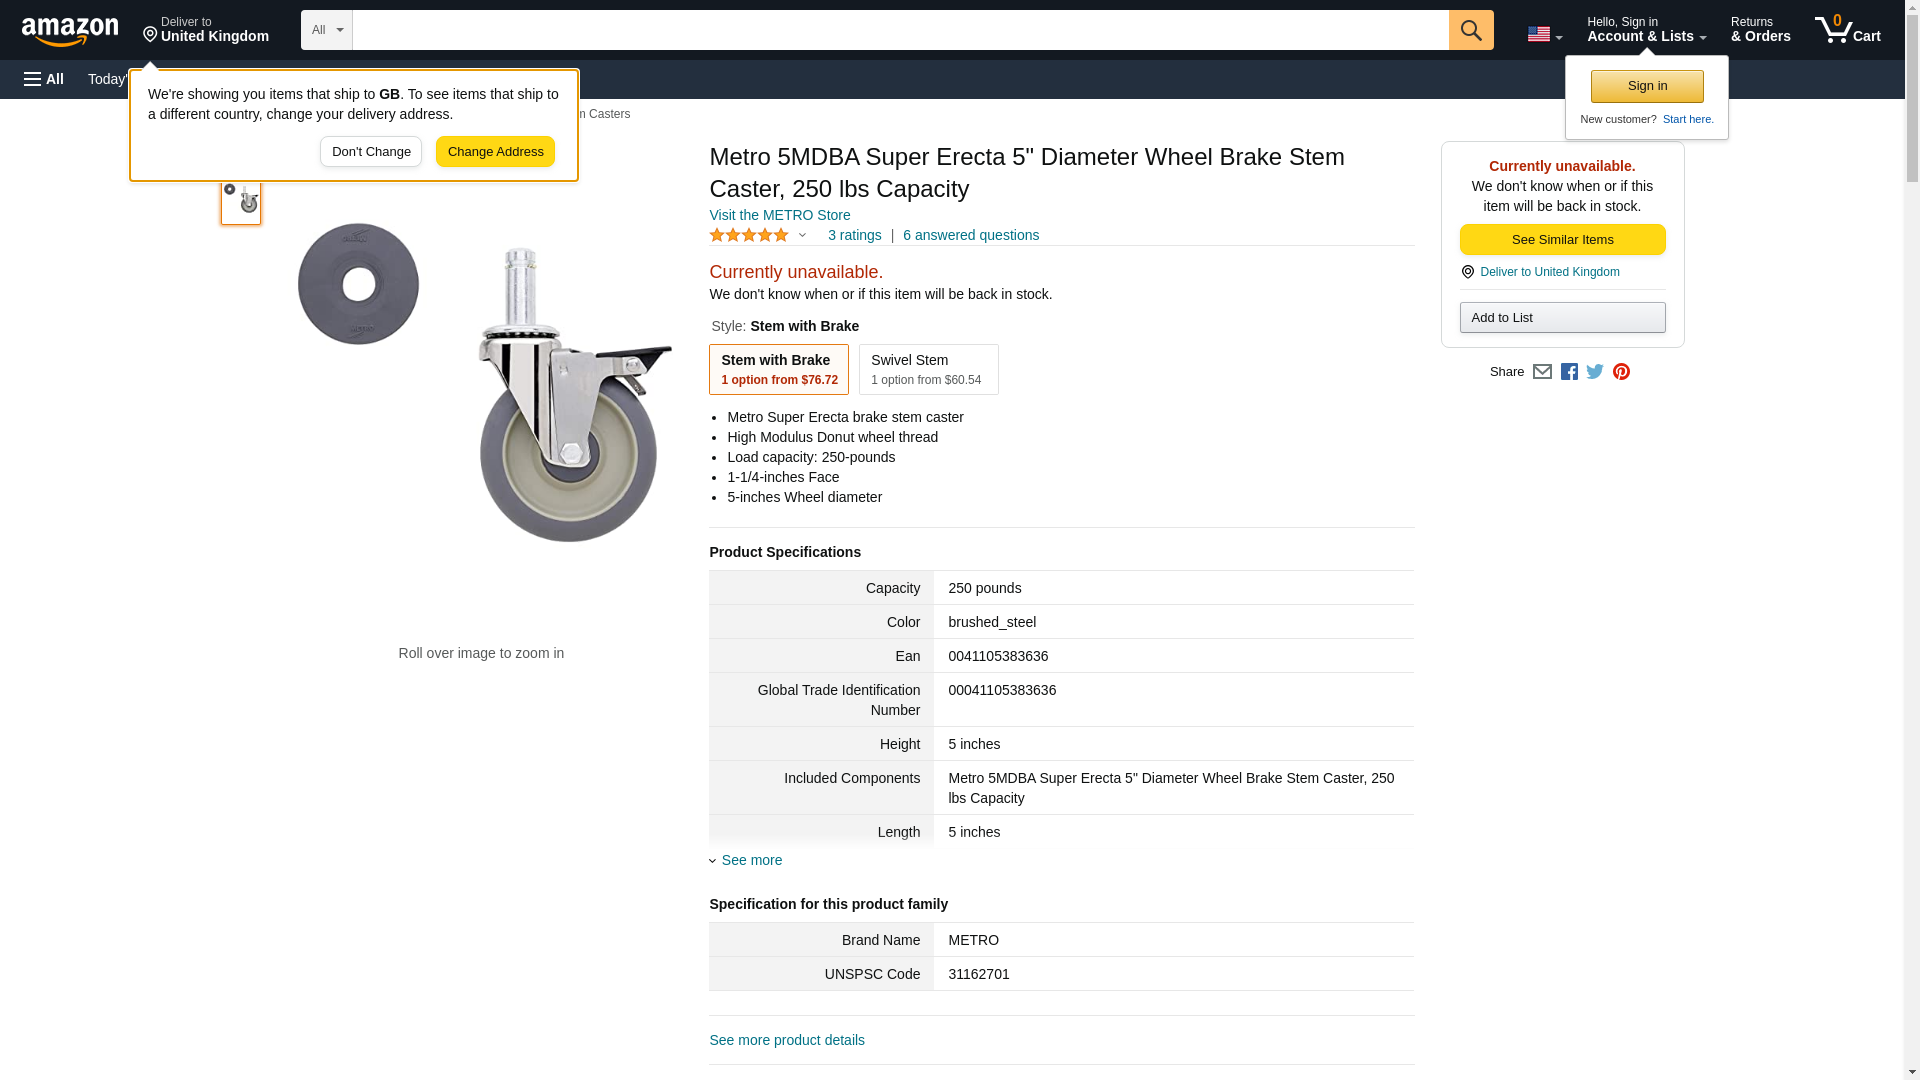The image size is (1920, 1080).
Task: Click the Change Address button
Action: [495, 152]
